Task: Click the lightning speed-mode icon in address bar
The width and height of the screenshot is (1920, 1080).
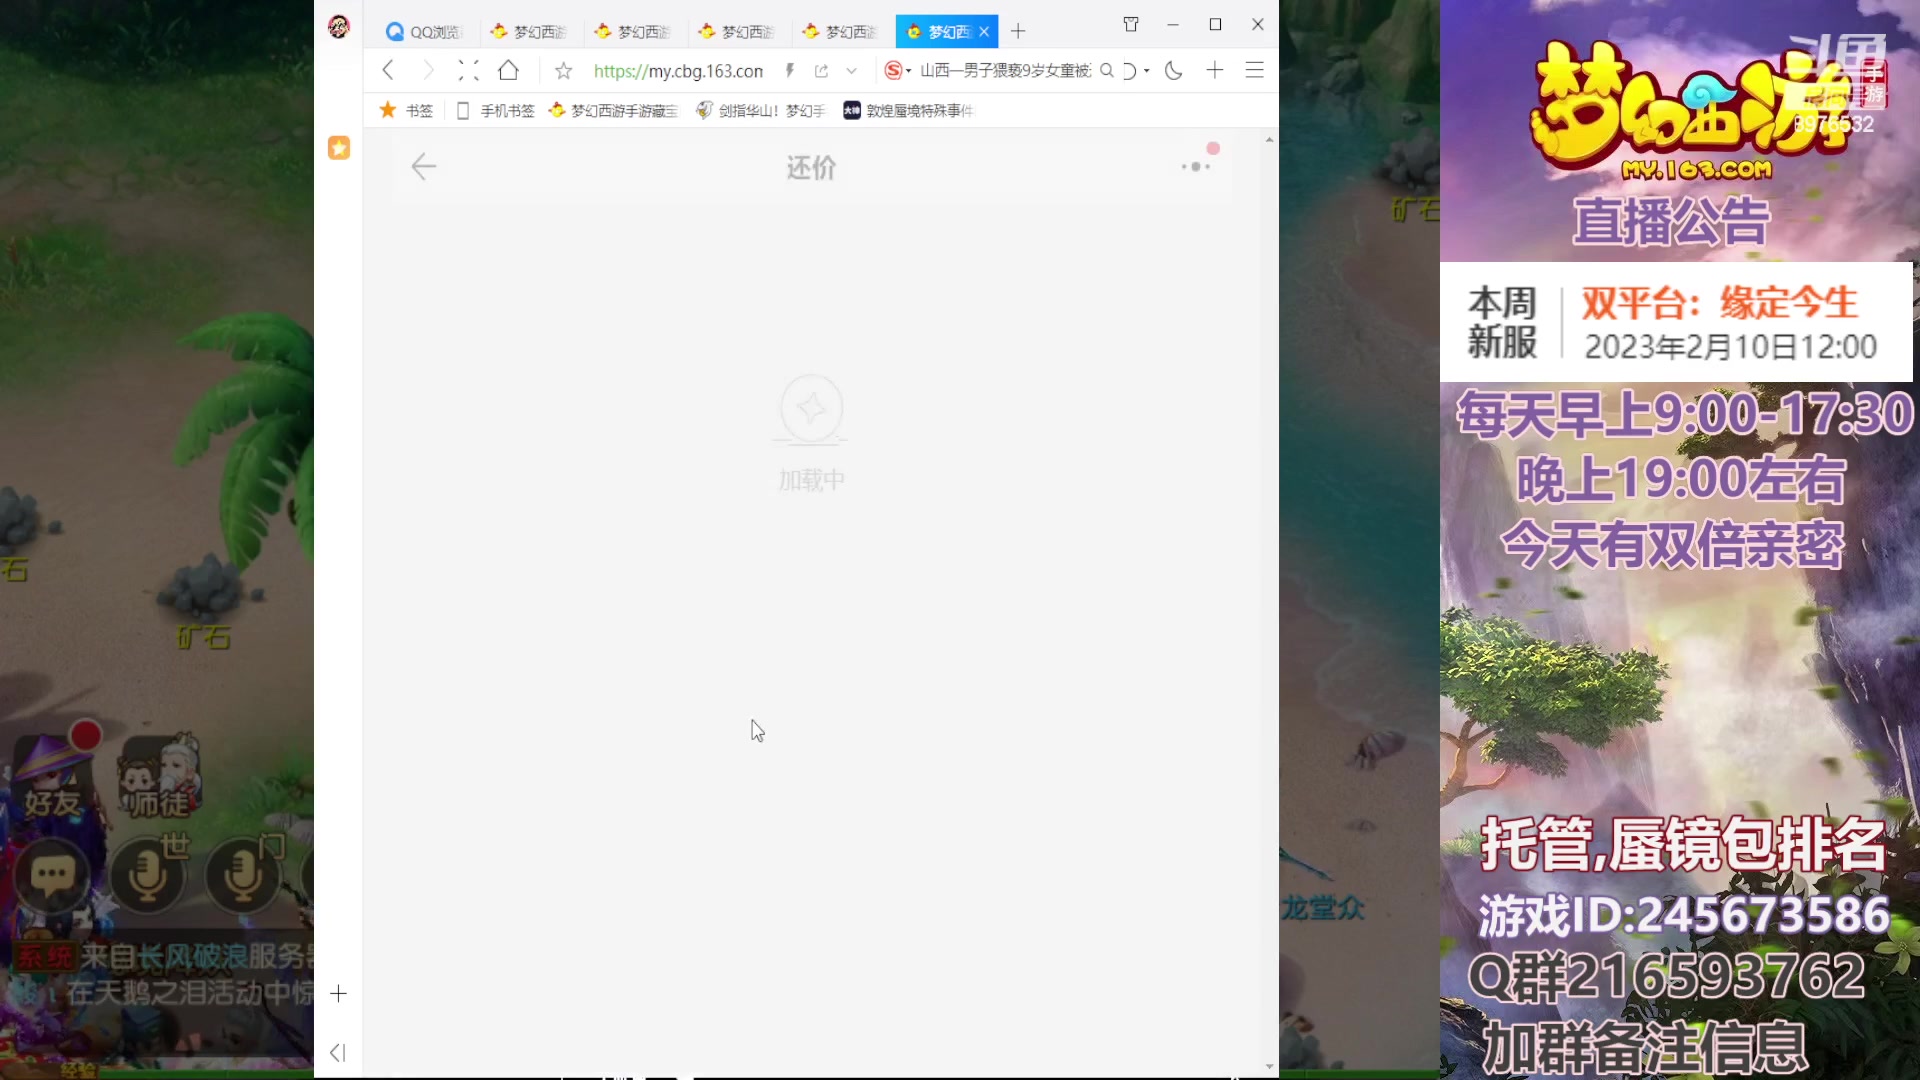Action: (790, 70)
